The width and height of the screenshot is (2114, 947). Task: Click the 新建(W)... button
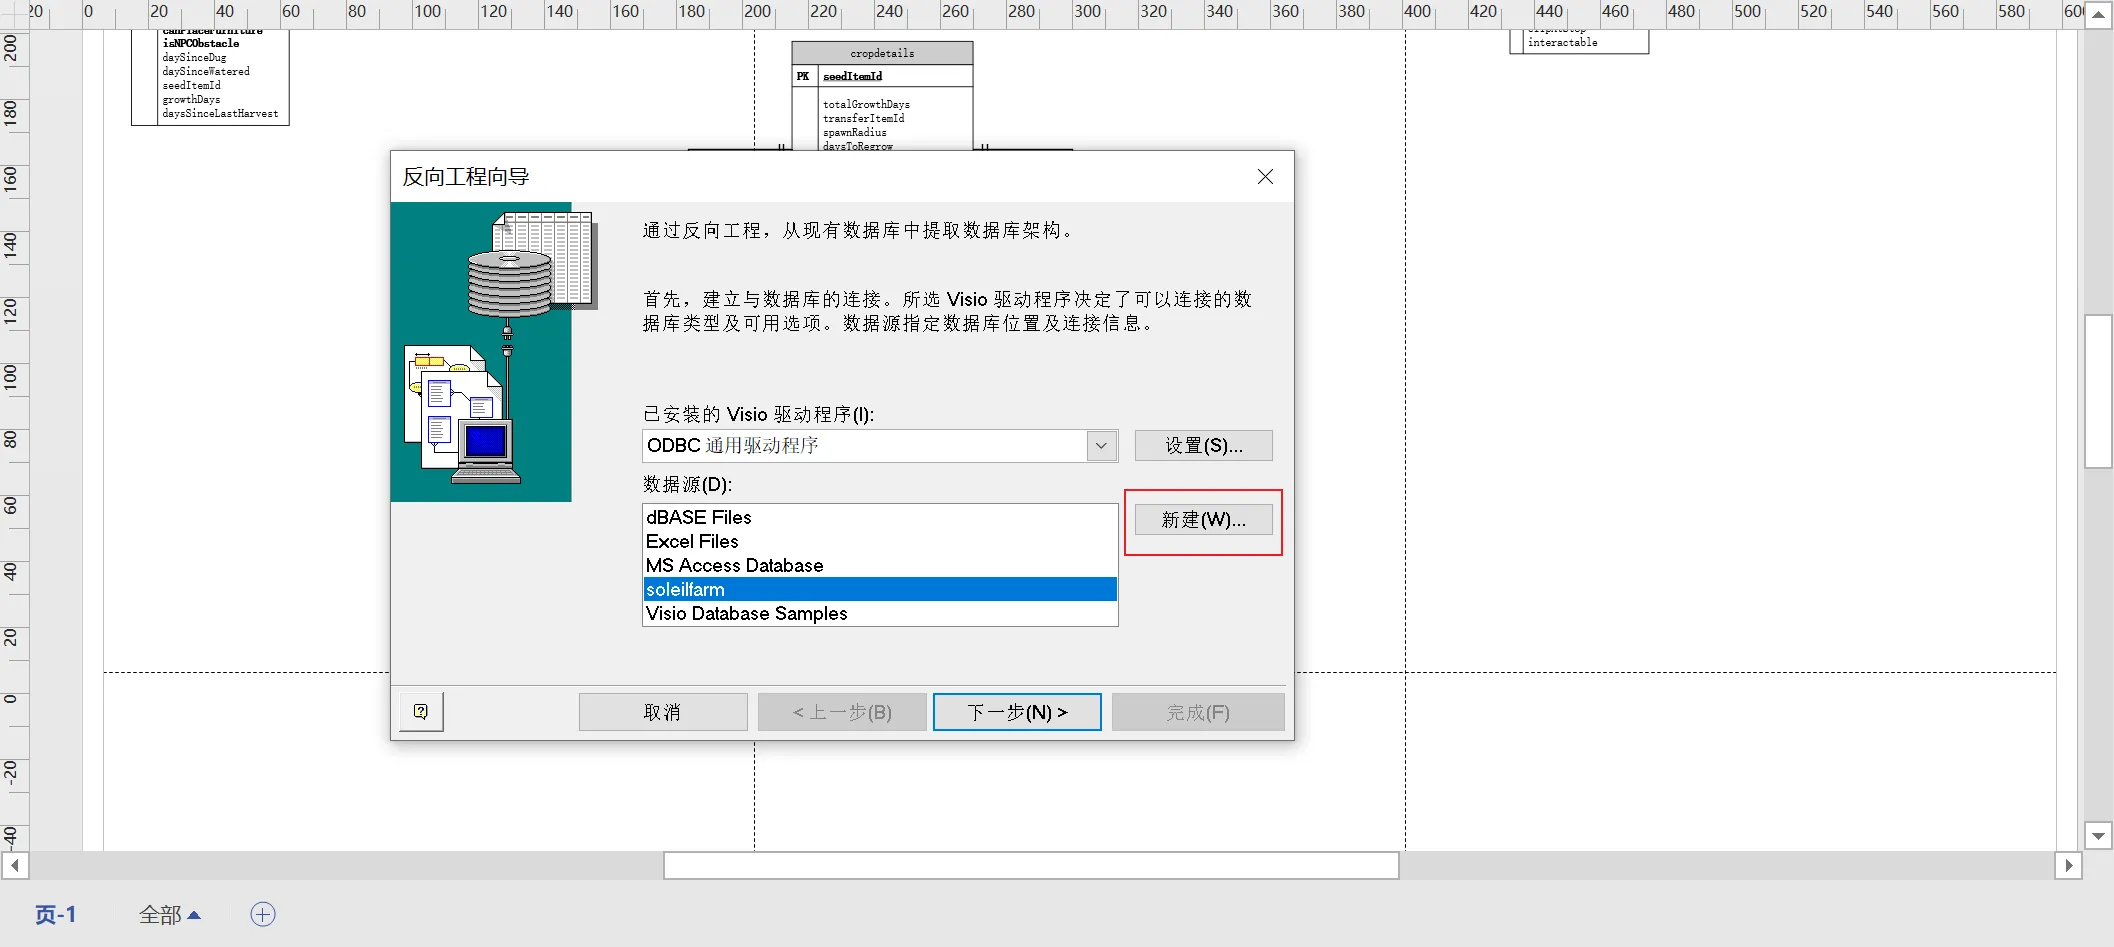[1204, 520]
